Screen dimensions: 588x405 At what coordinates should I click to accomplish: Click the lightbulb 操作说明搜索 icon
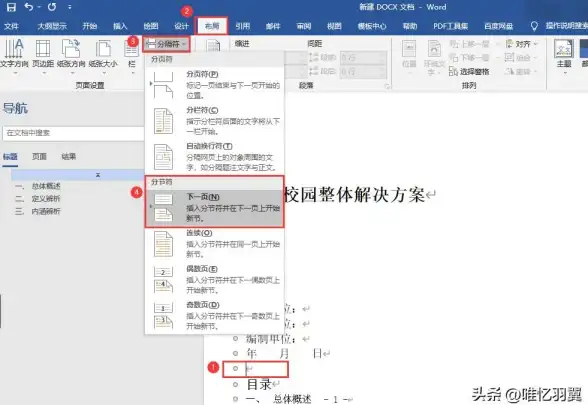(x=534, y=26)
